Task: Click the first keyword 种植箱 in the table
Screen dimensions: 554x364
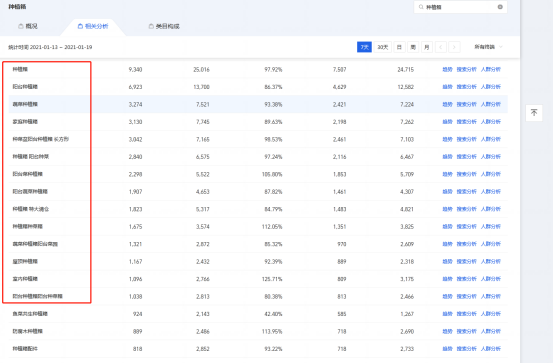Action: tap(20, 70)
